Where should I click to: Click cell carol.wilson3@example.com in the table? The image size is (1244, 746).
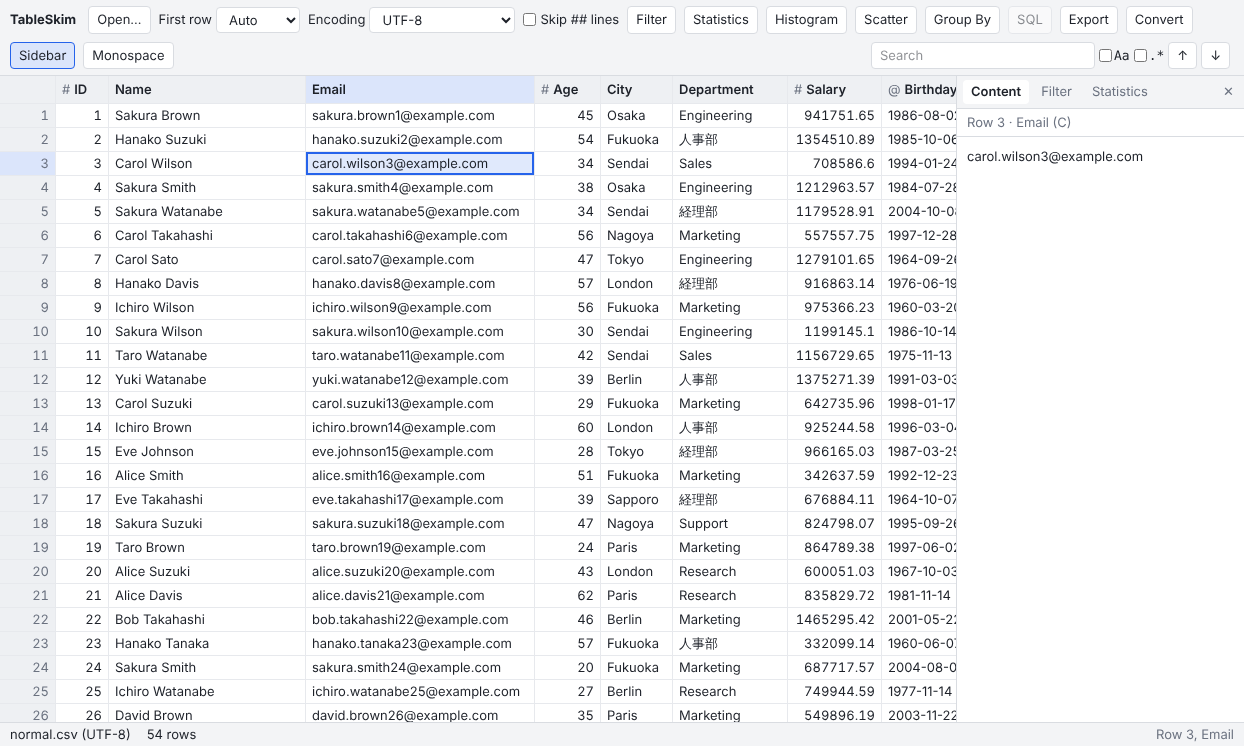(x=420, y=163)
